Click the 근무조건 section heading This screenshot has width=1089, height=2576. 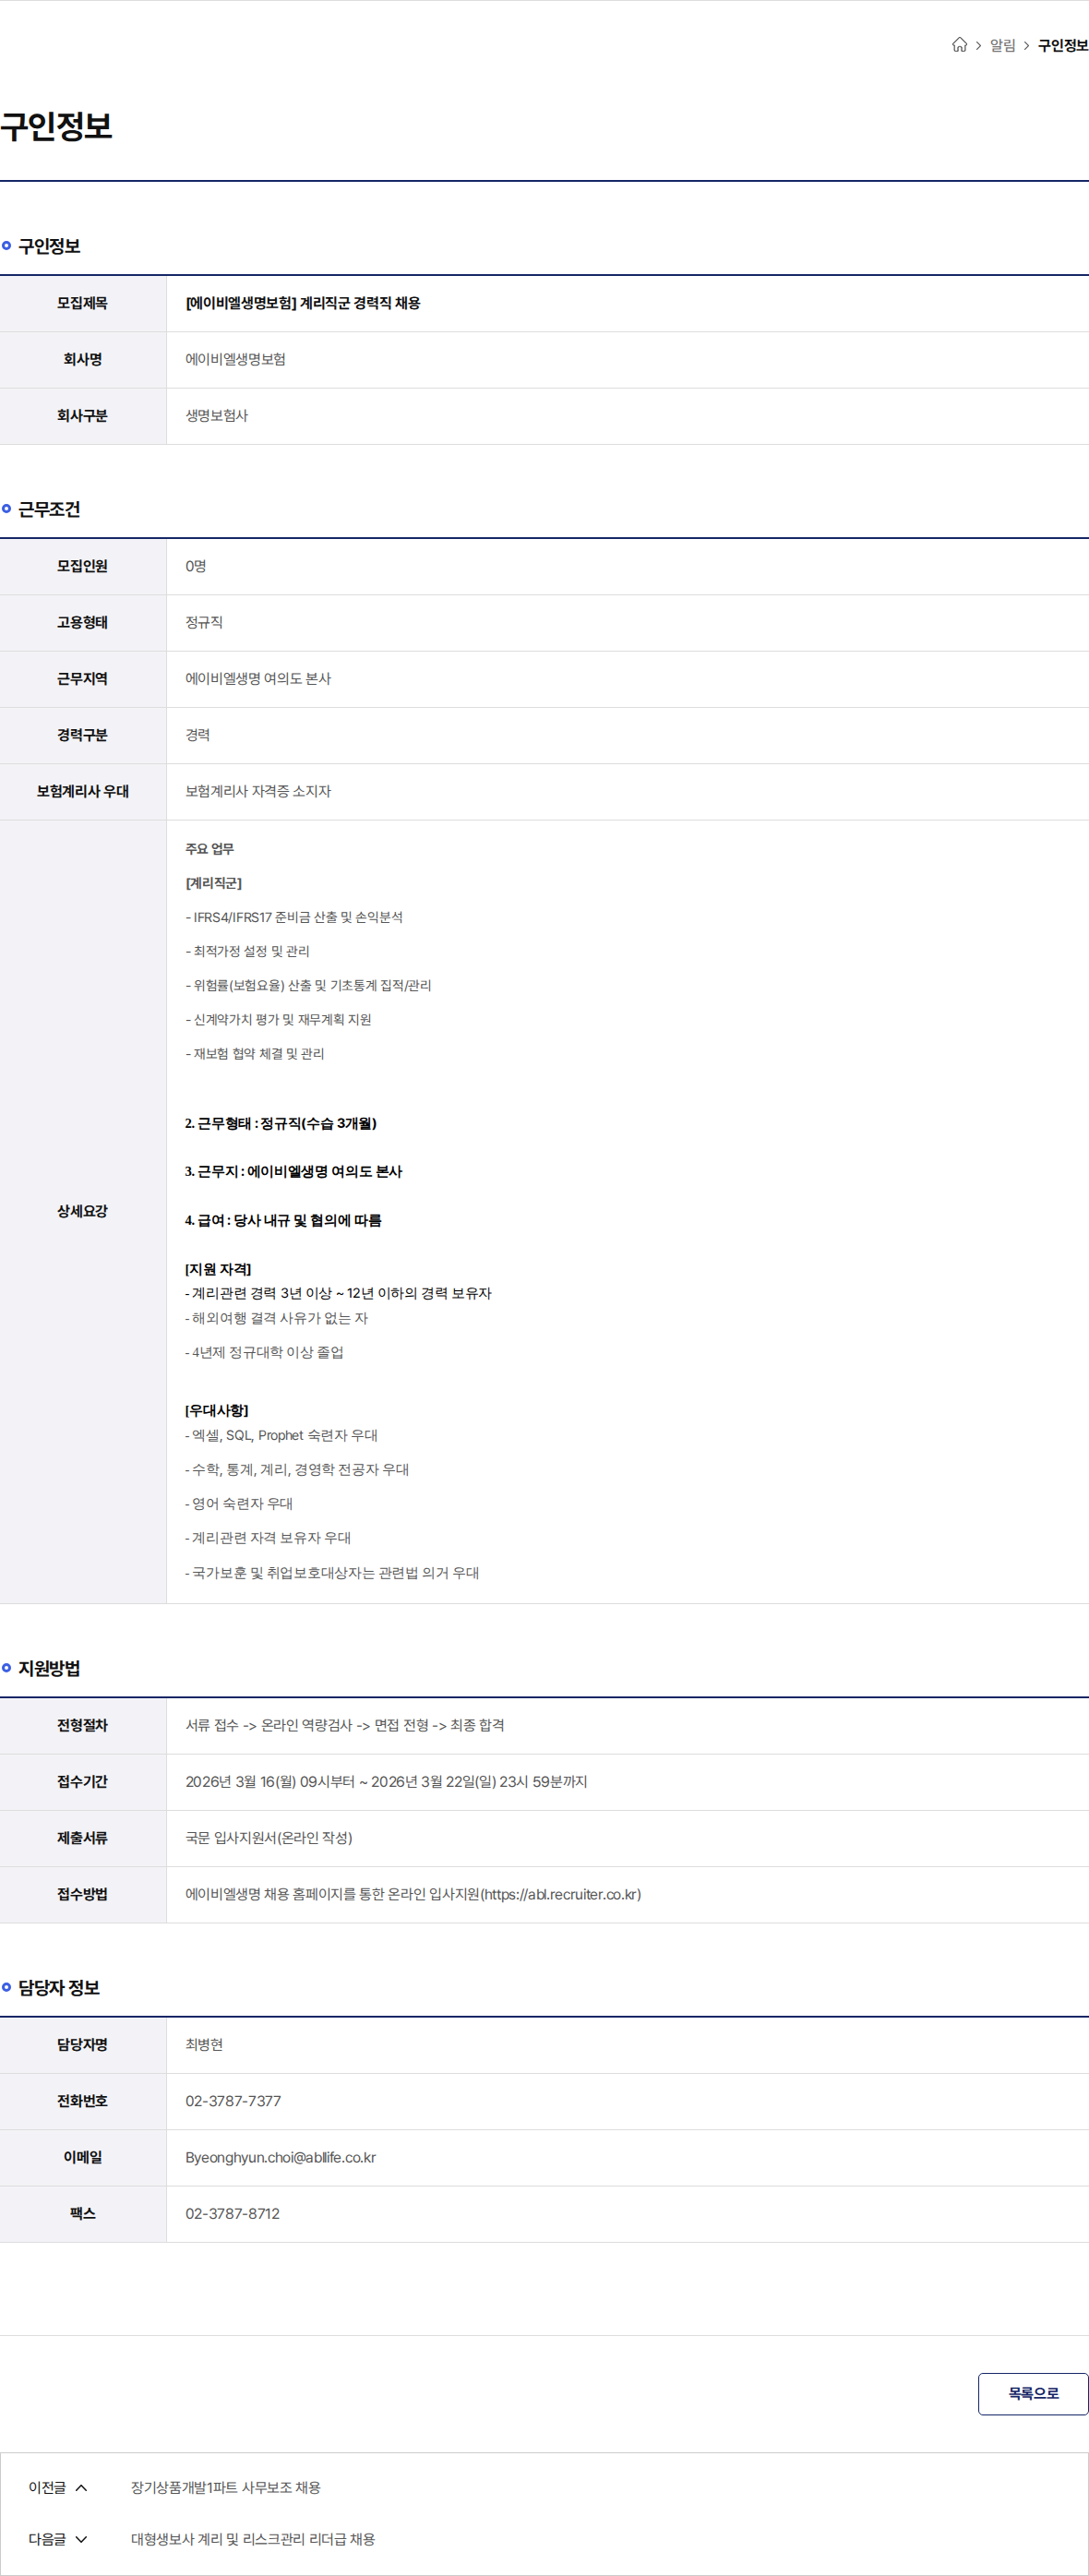tap(49, 509)
